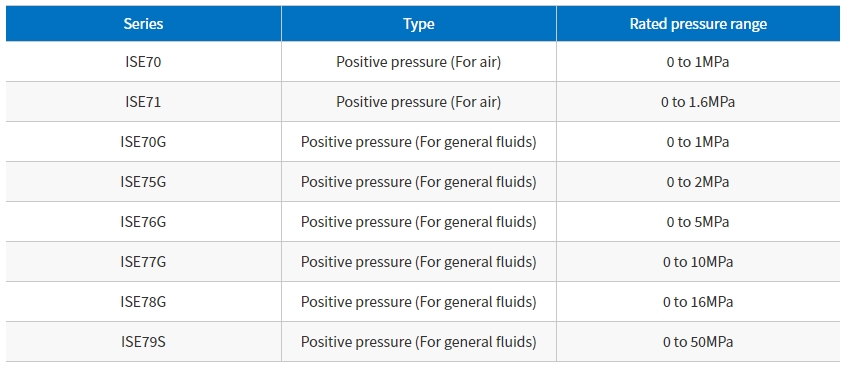Viewport: 854px width, 373px height.
Task: Click the 0 to 2MPa pressure cell
Action: click(698, 182)
